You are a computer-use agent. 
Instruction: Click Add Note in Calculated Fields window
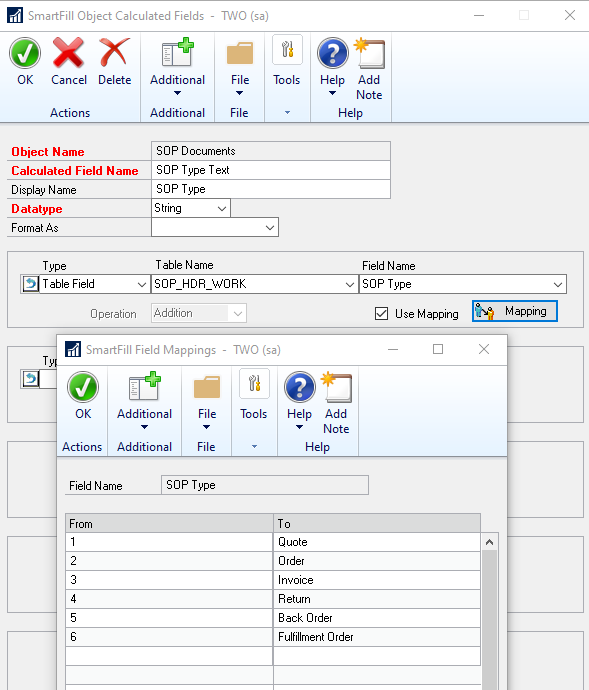[x=369, y=53]
